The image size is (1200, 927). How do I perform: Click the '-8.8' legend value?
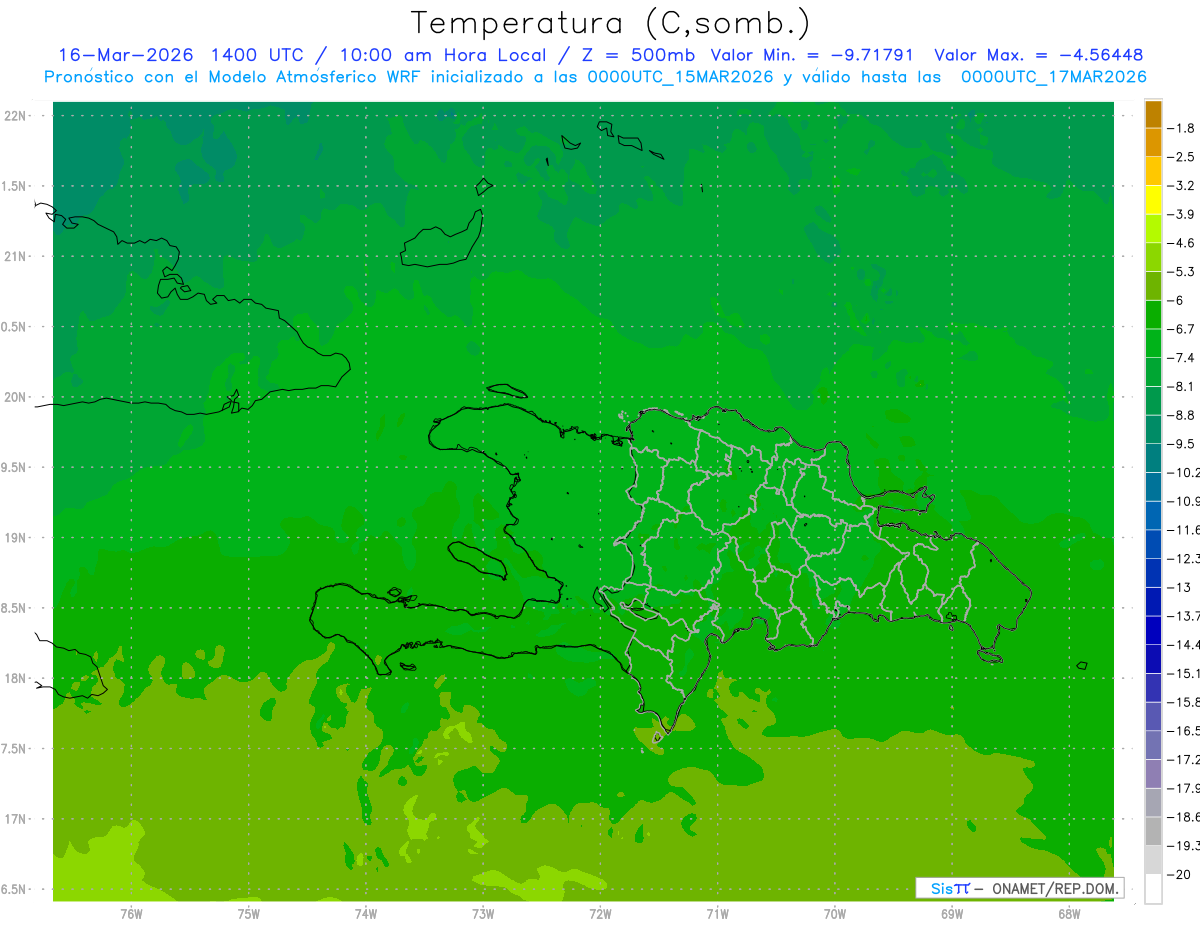(x=1182, y=415)
